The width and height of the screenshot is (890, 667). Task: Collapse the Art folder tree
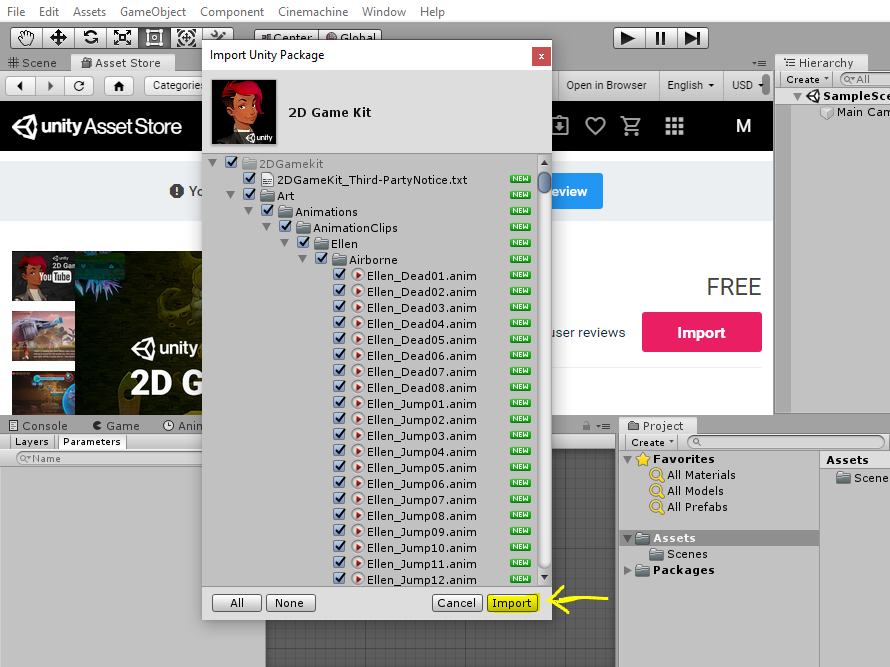click(230, 195)
